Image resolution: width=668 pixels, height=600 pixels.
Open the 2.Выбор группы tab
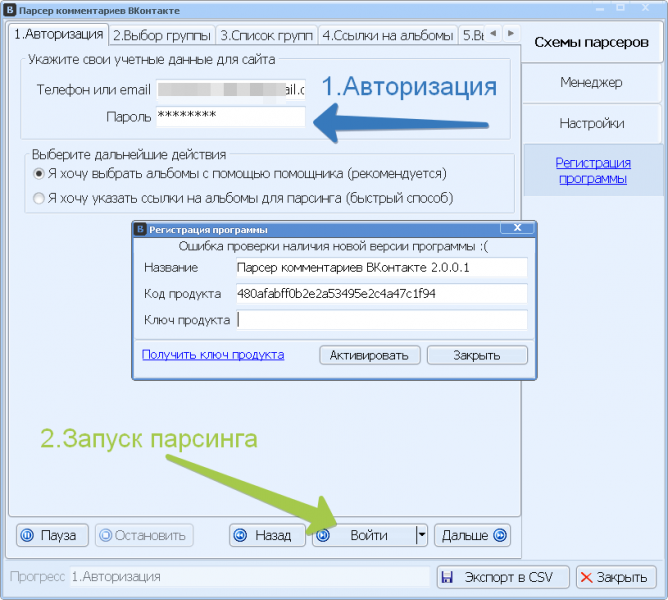pyautogui.click(x=162, y=35)
